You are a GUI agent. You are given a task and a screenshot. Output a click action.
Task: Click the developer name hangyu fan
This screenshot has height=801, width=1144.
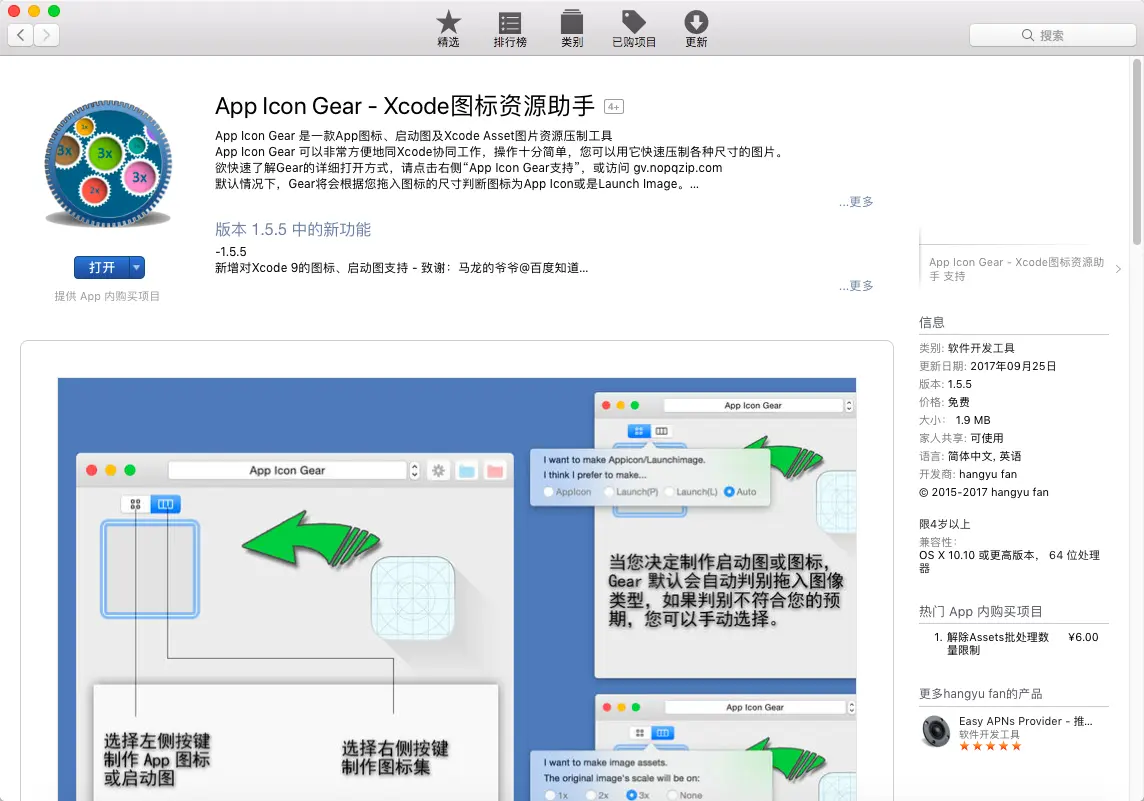tap(987, 474)
